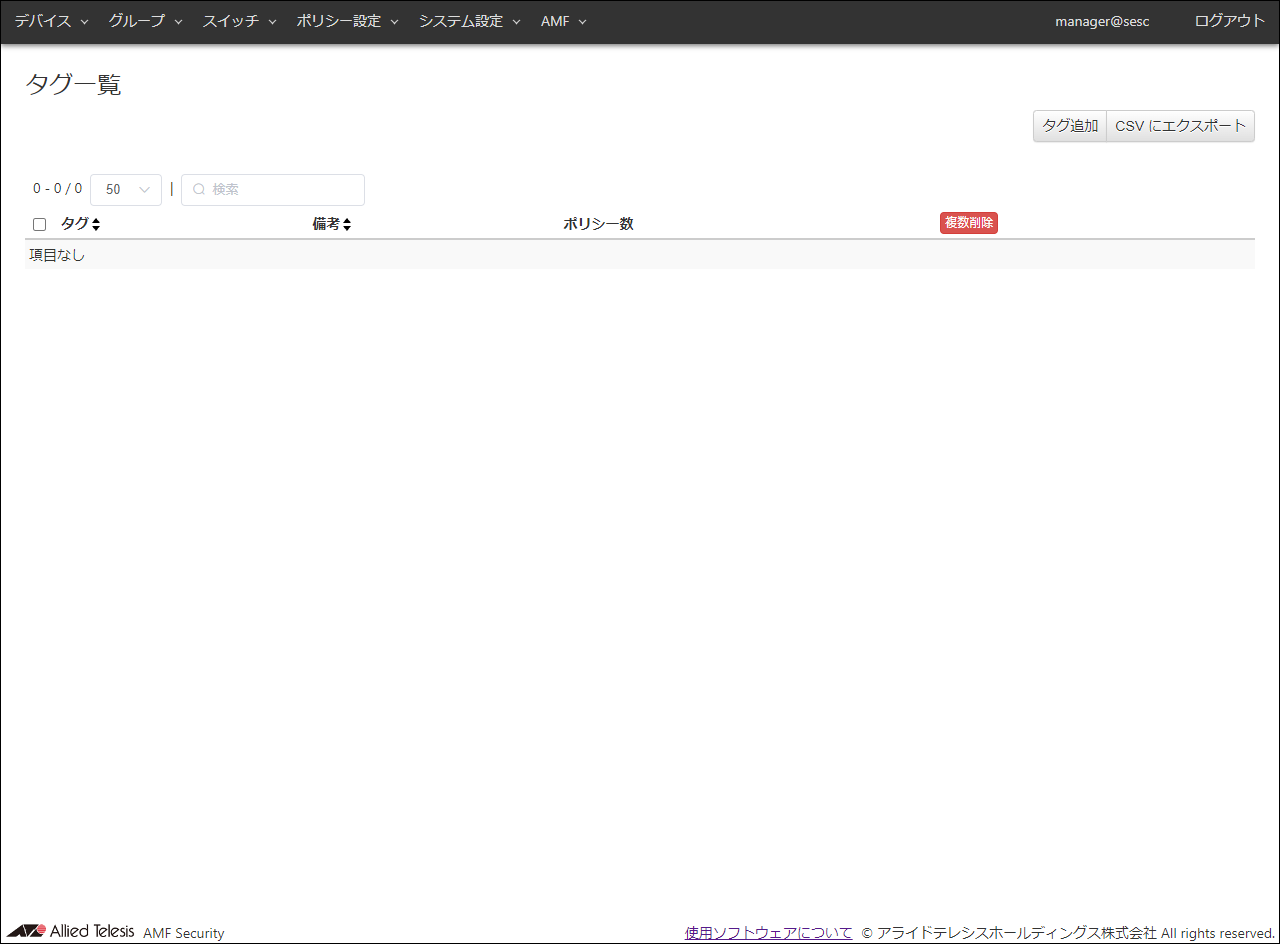Open the AMF menu in navbar
The image size is (1280, 944).
[x=563, y=21]
